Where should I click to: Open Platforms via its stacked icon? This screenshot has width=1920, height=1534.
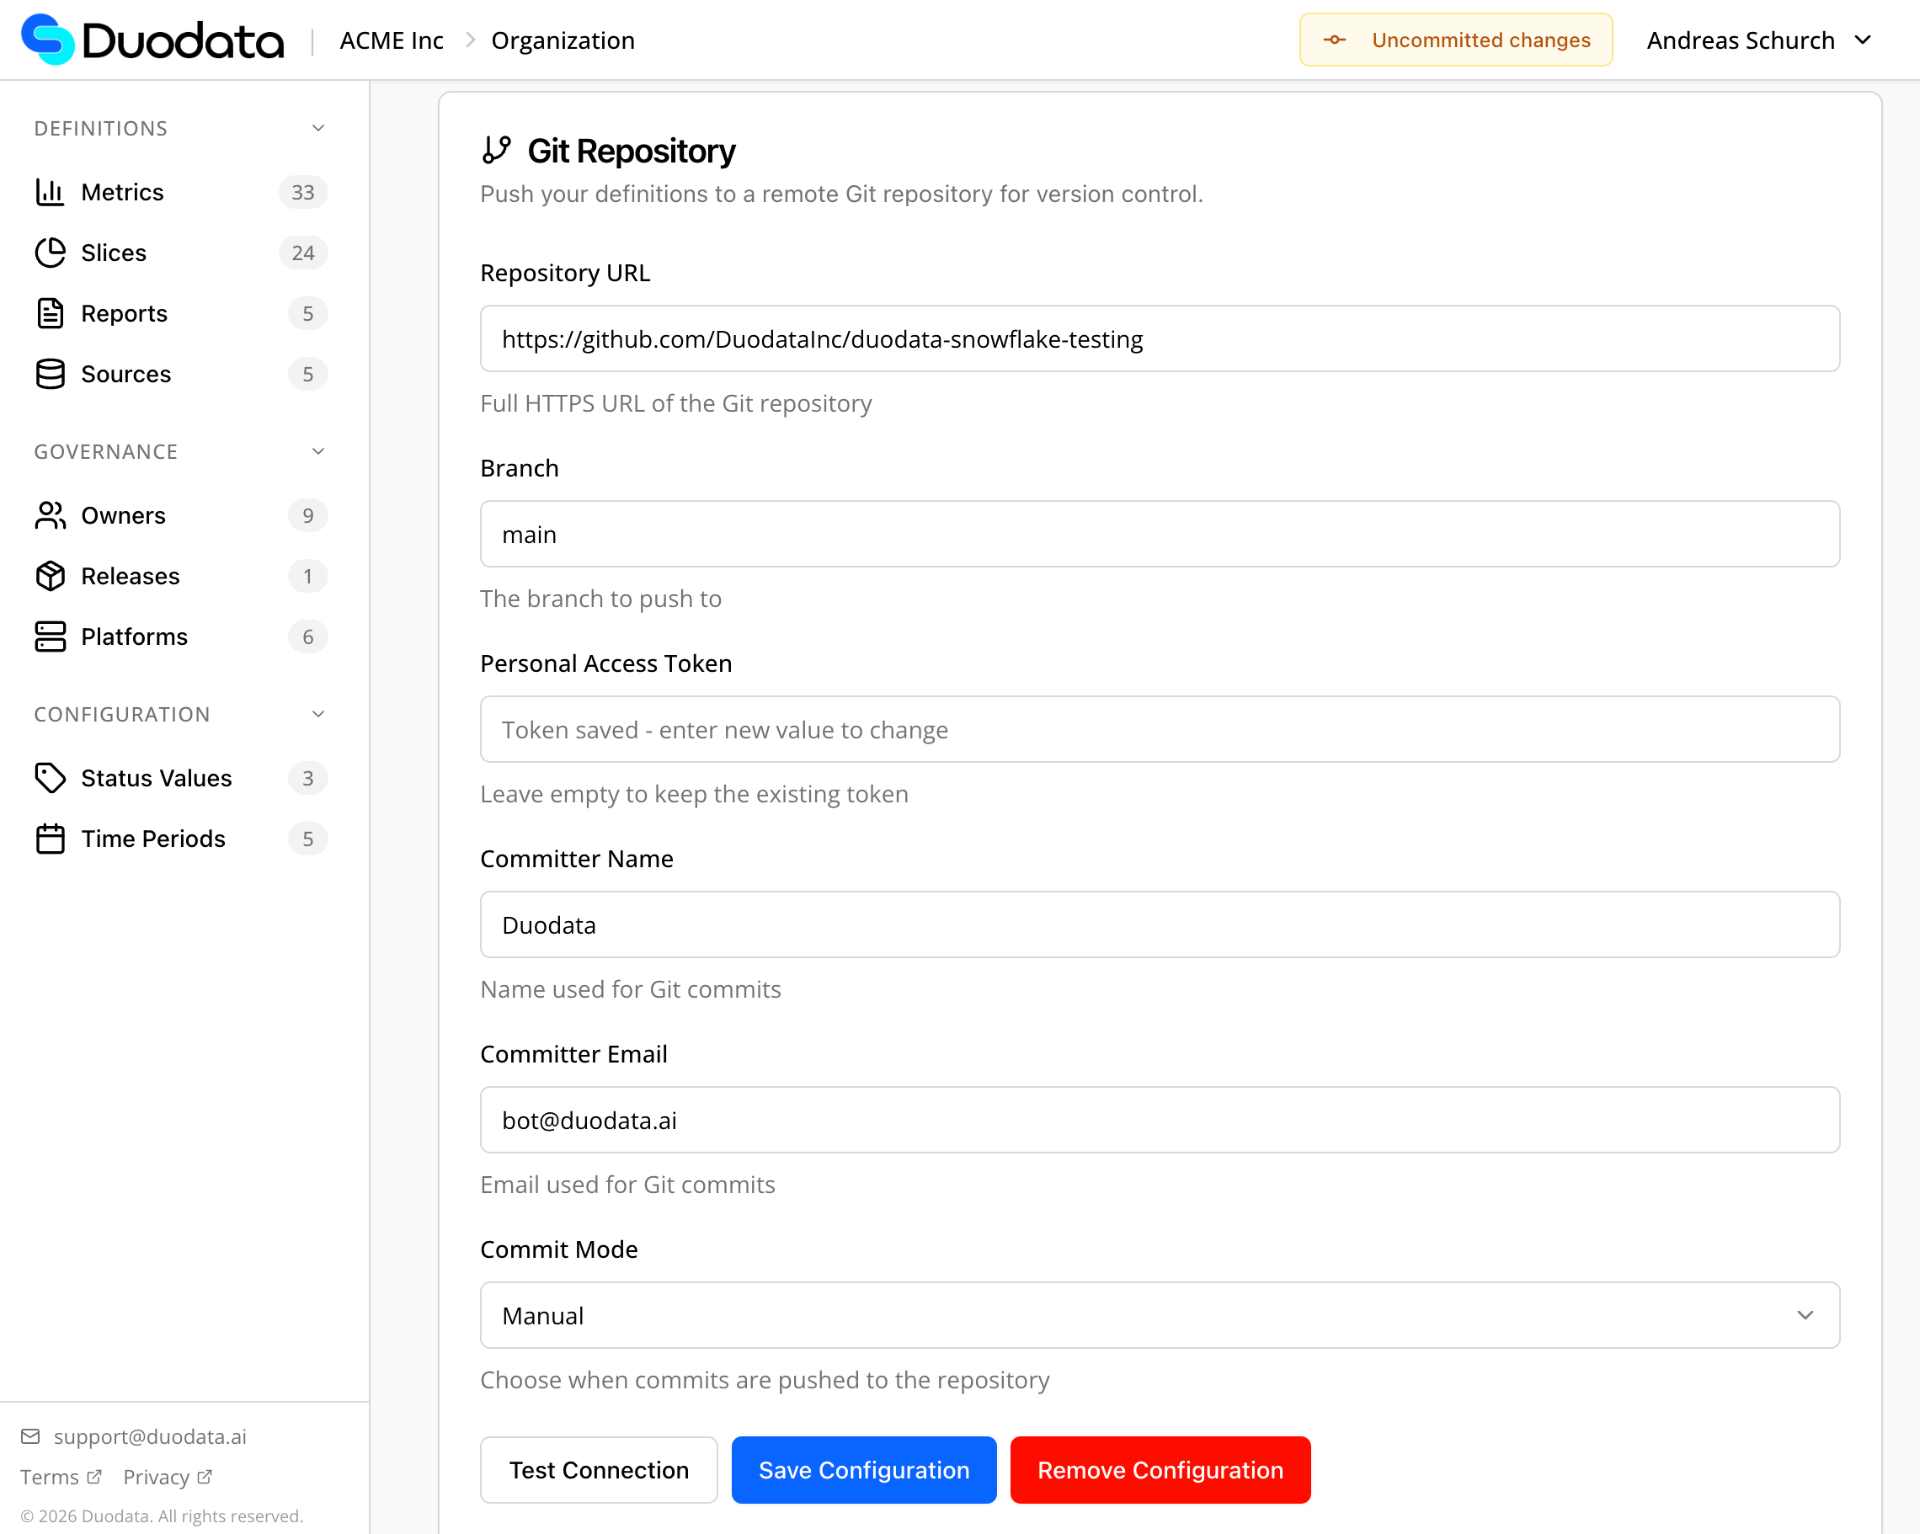(x=51, y=636)
